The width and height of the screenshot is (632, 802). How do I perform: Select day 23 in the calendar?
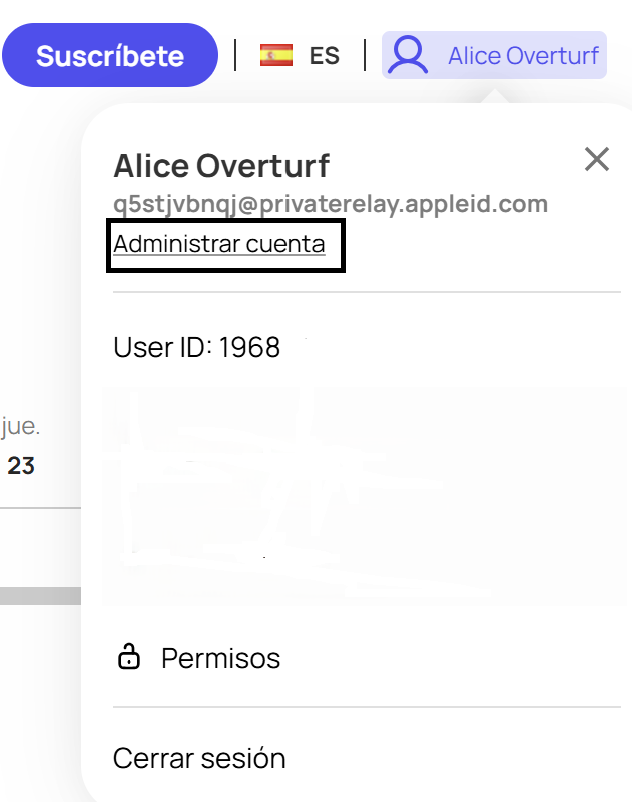(21, 465)
